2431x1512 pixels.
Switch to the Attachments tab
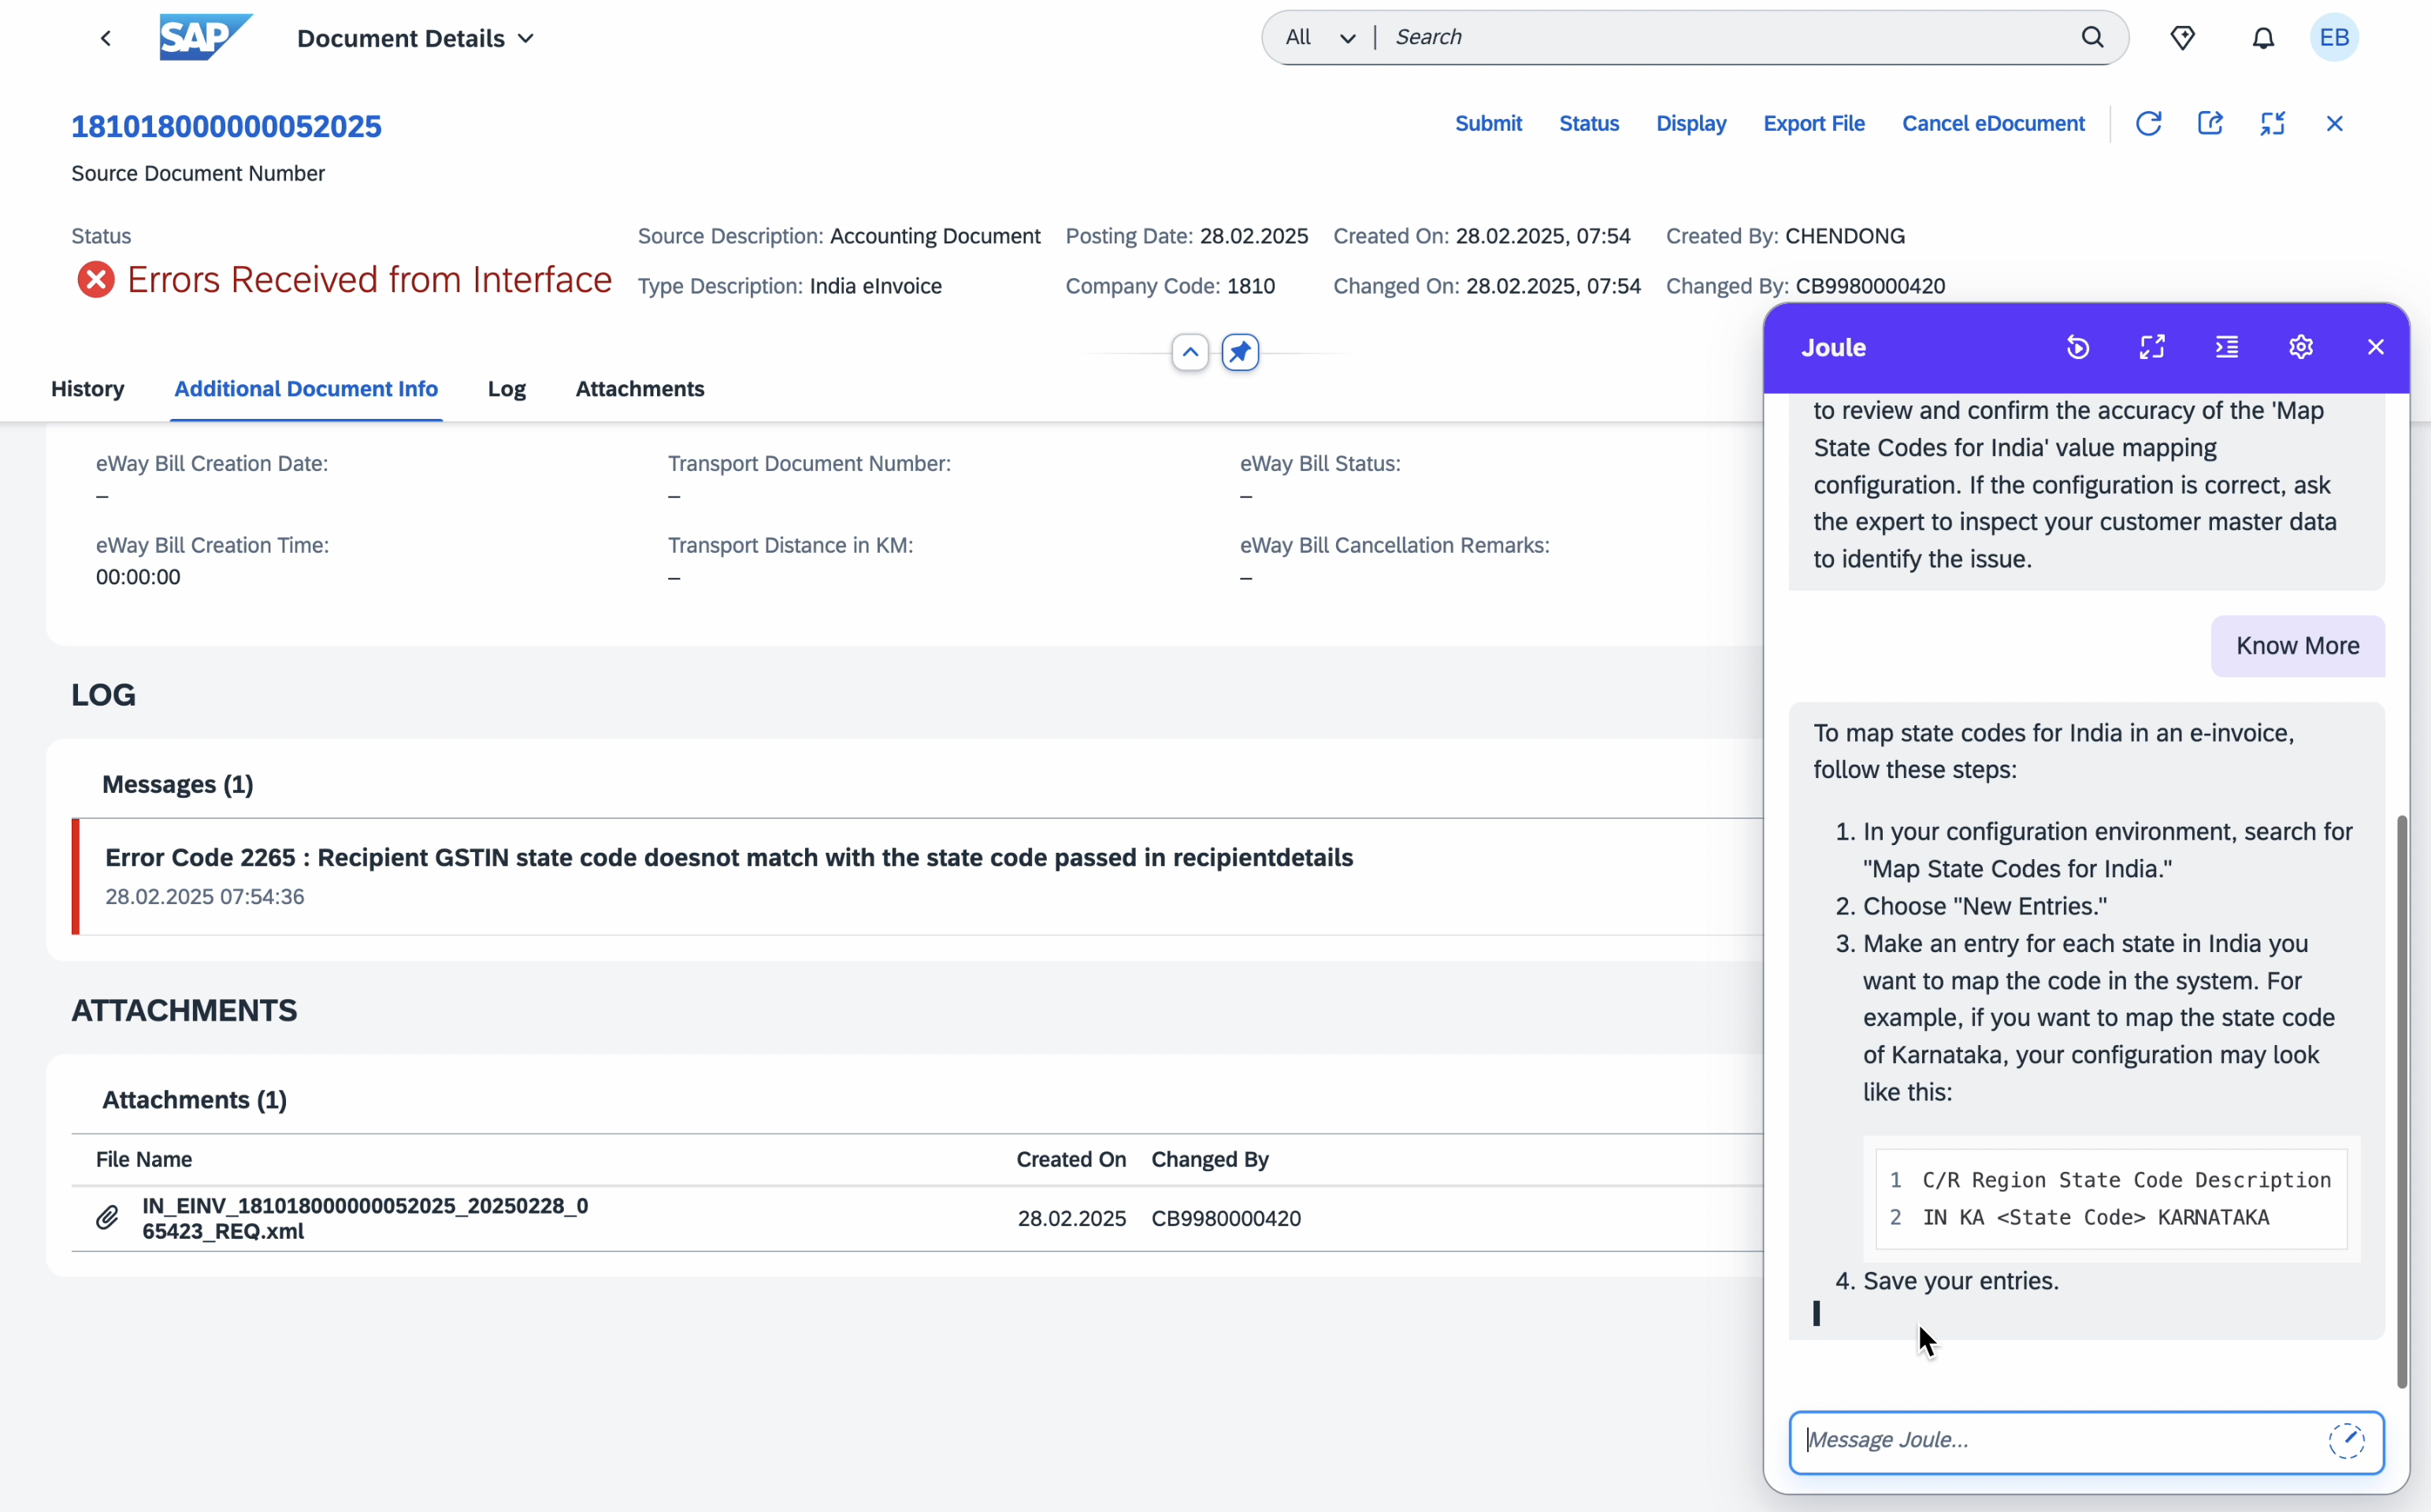click(x=640, y=389)
